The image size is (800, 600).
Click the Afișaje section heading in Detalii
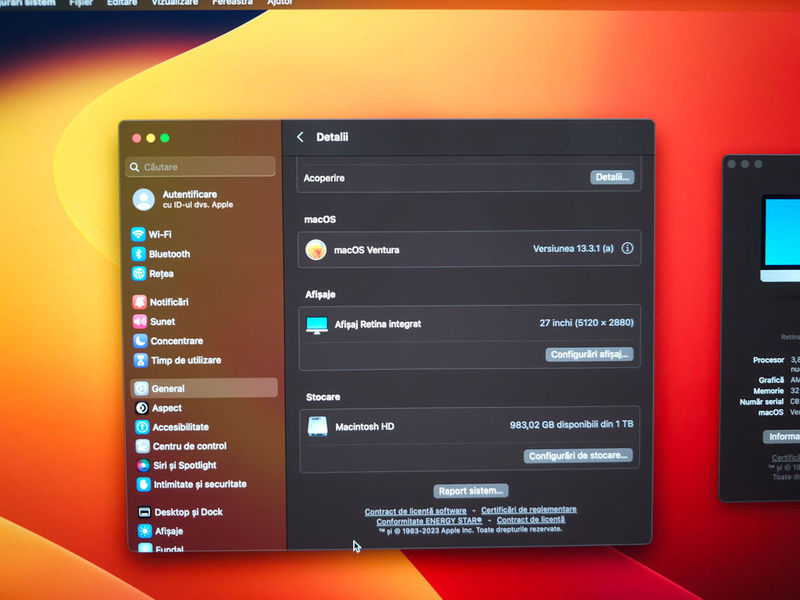click(320, 294)
